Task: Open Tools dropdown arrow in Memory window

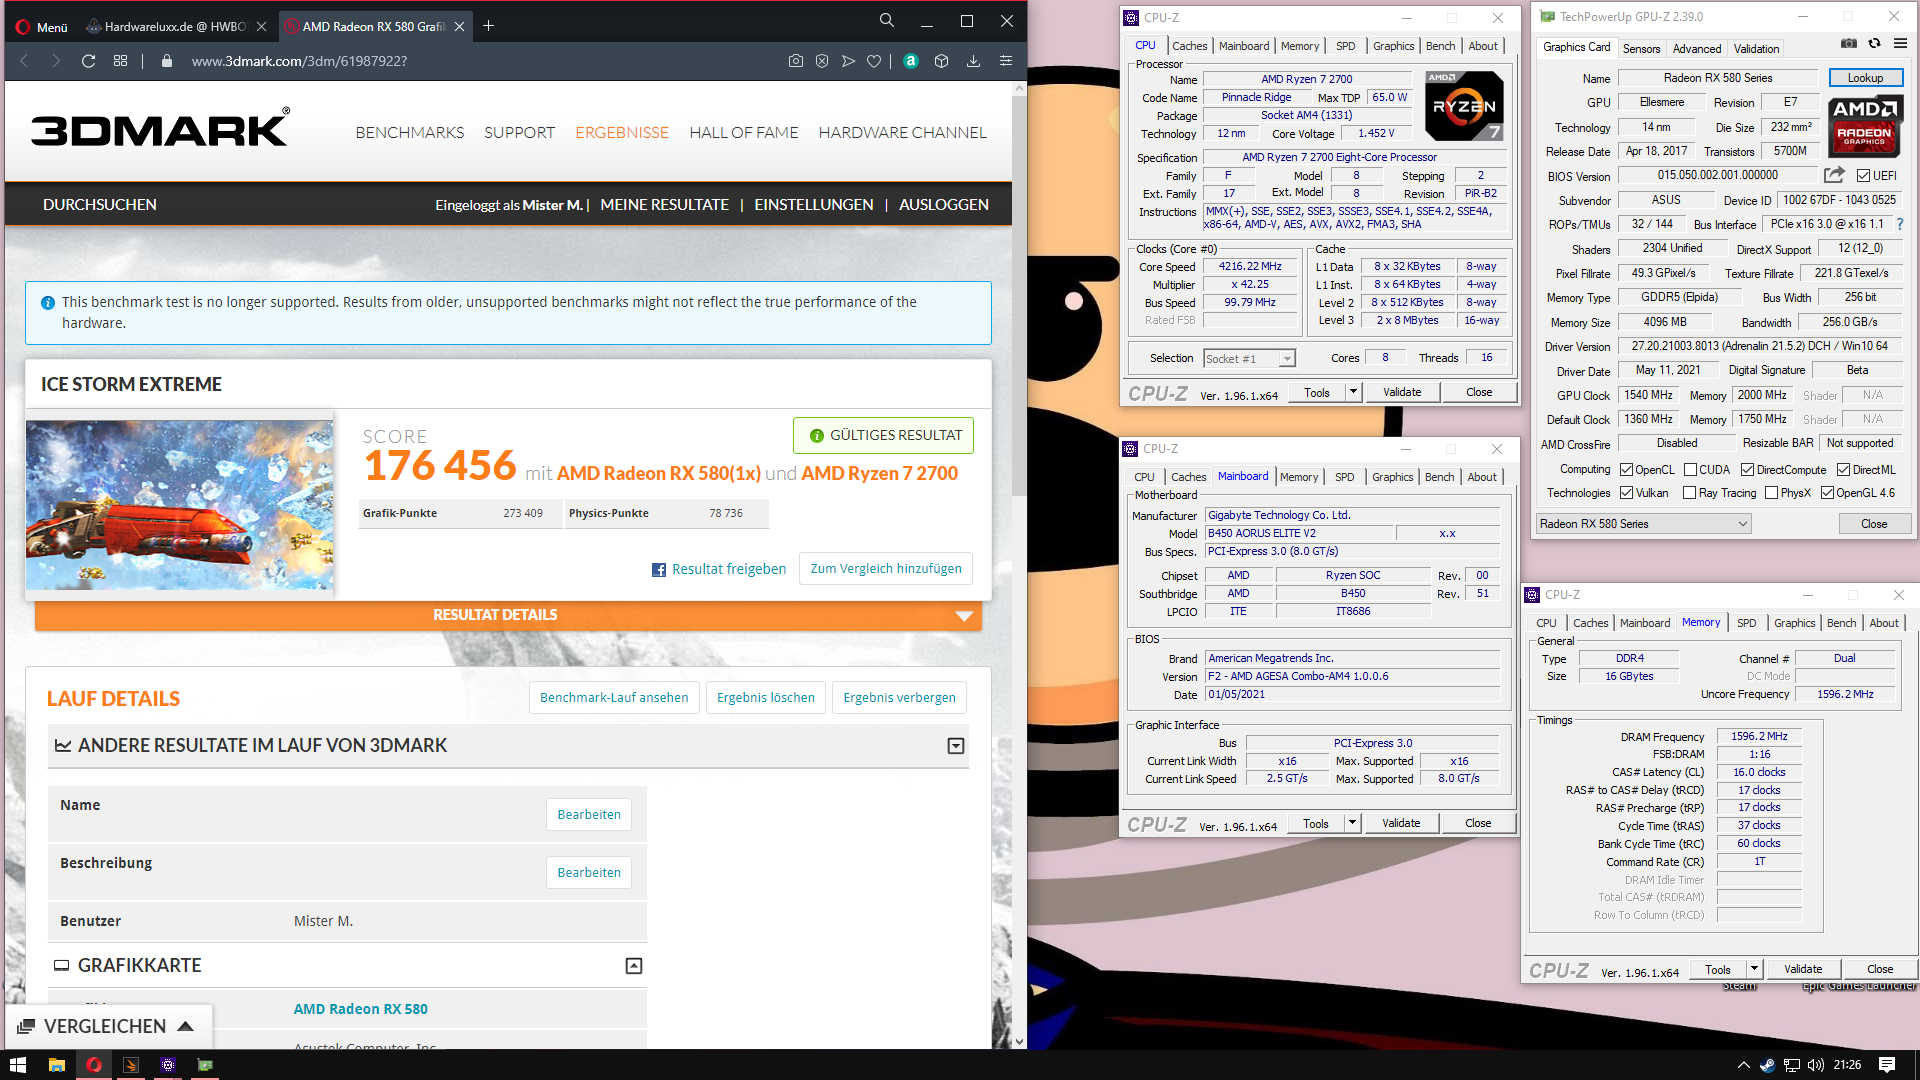Action: [x=1754, y=970]
